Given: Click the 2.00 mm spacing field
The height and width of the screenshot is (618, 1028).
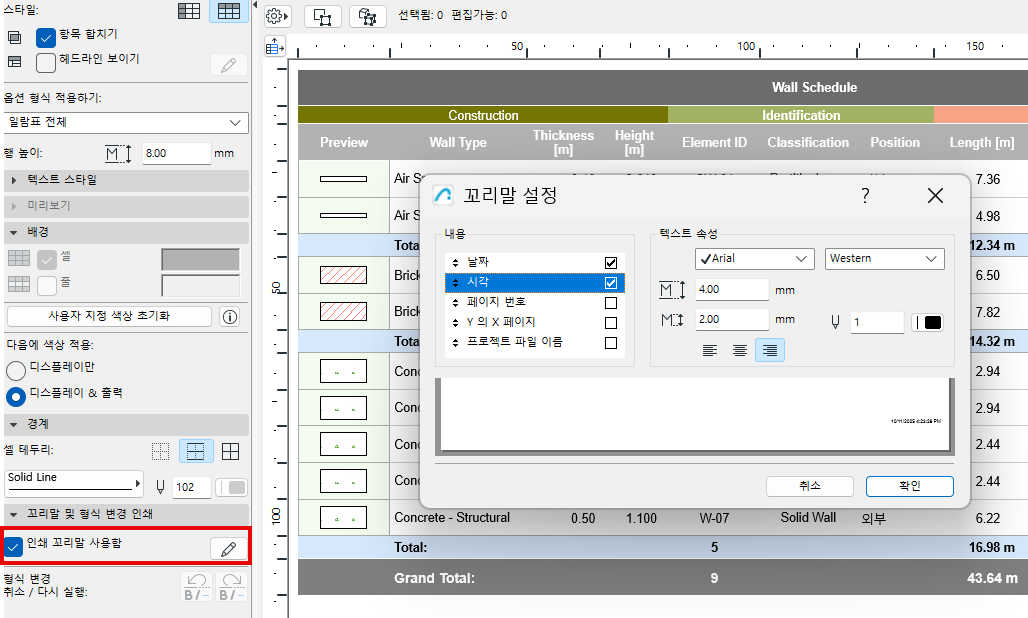Looking at the screenshot, I should [x=732, y=320].
